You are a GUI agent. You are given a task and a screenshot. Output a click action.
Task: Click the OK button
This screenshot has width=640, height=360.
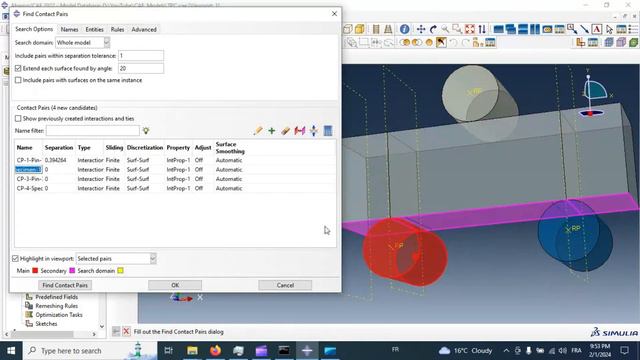[x=175, y=285]
